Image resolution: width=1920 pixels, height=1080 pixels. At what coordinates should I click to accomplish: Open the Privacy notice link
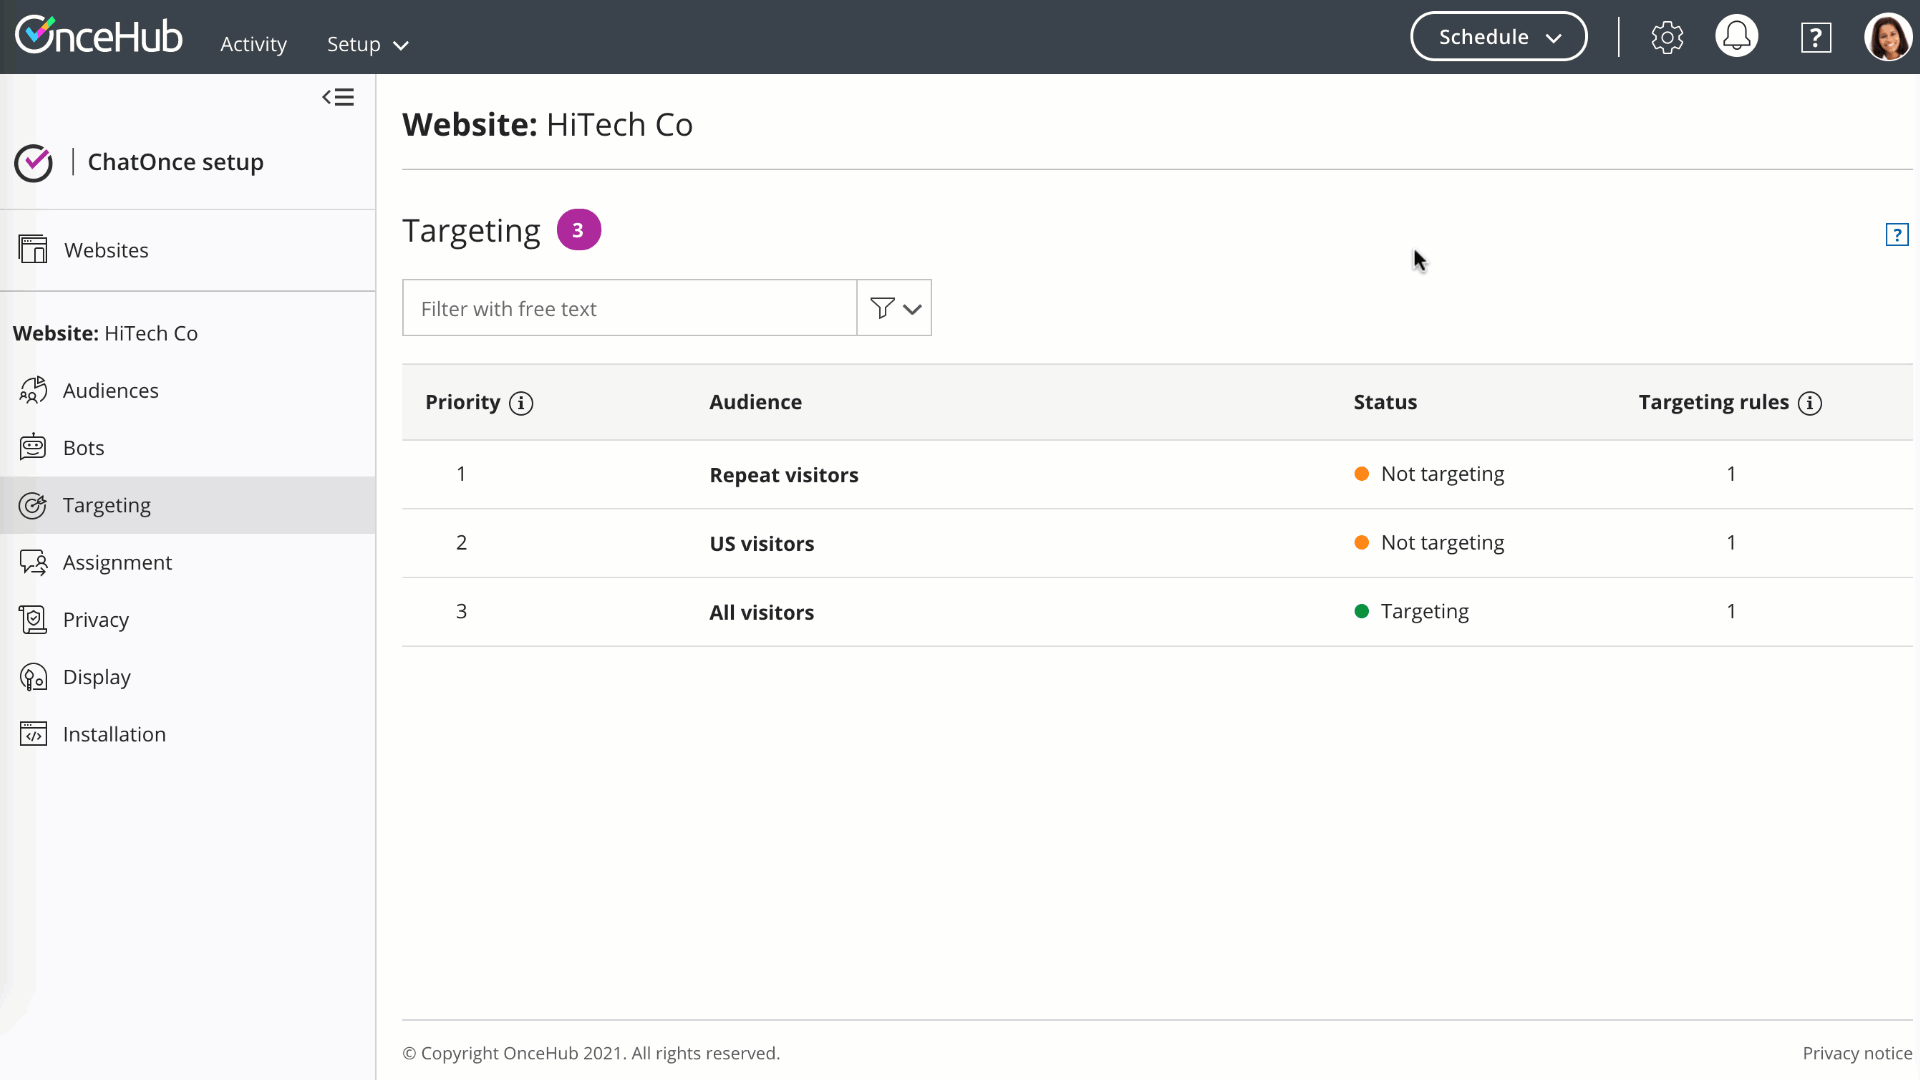[1857, 1053]
